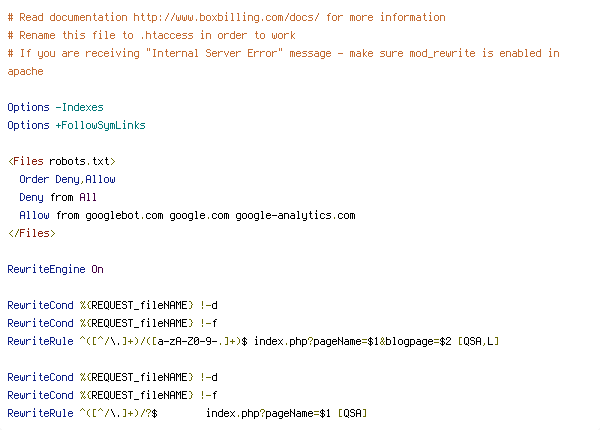Click "google-analytics.com" in the Allow line

[x=295, y=215]
